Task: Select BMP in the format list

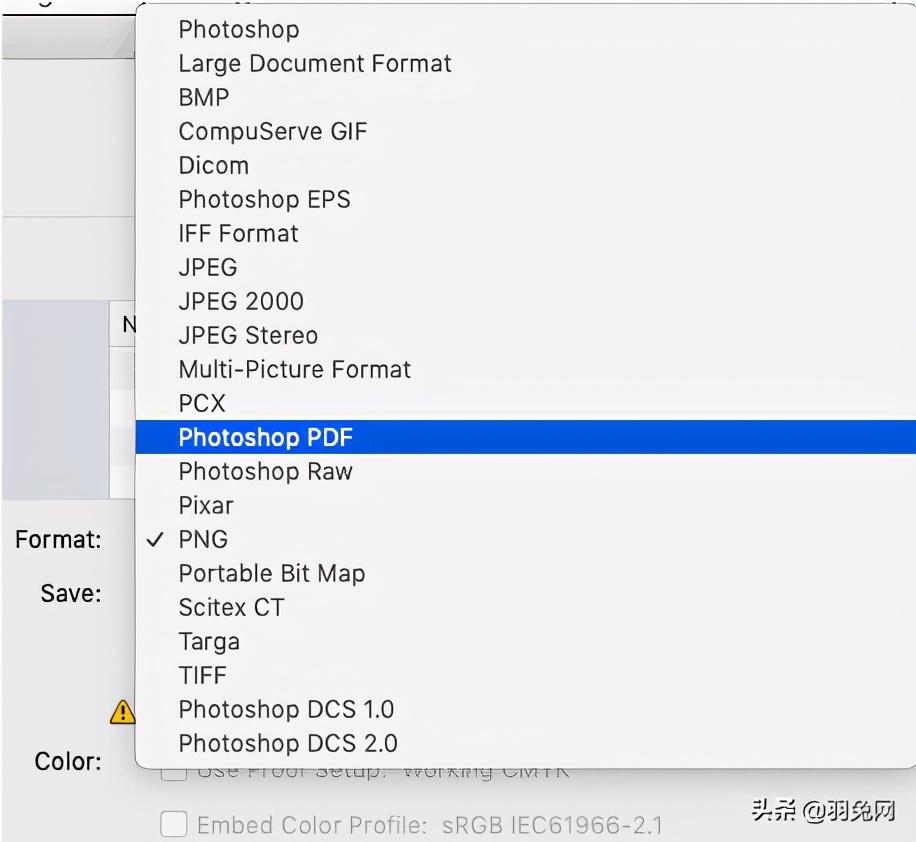Action: (x=204, y=97)
